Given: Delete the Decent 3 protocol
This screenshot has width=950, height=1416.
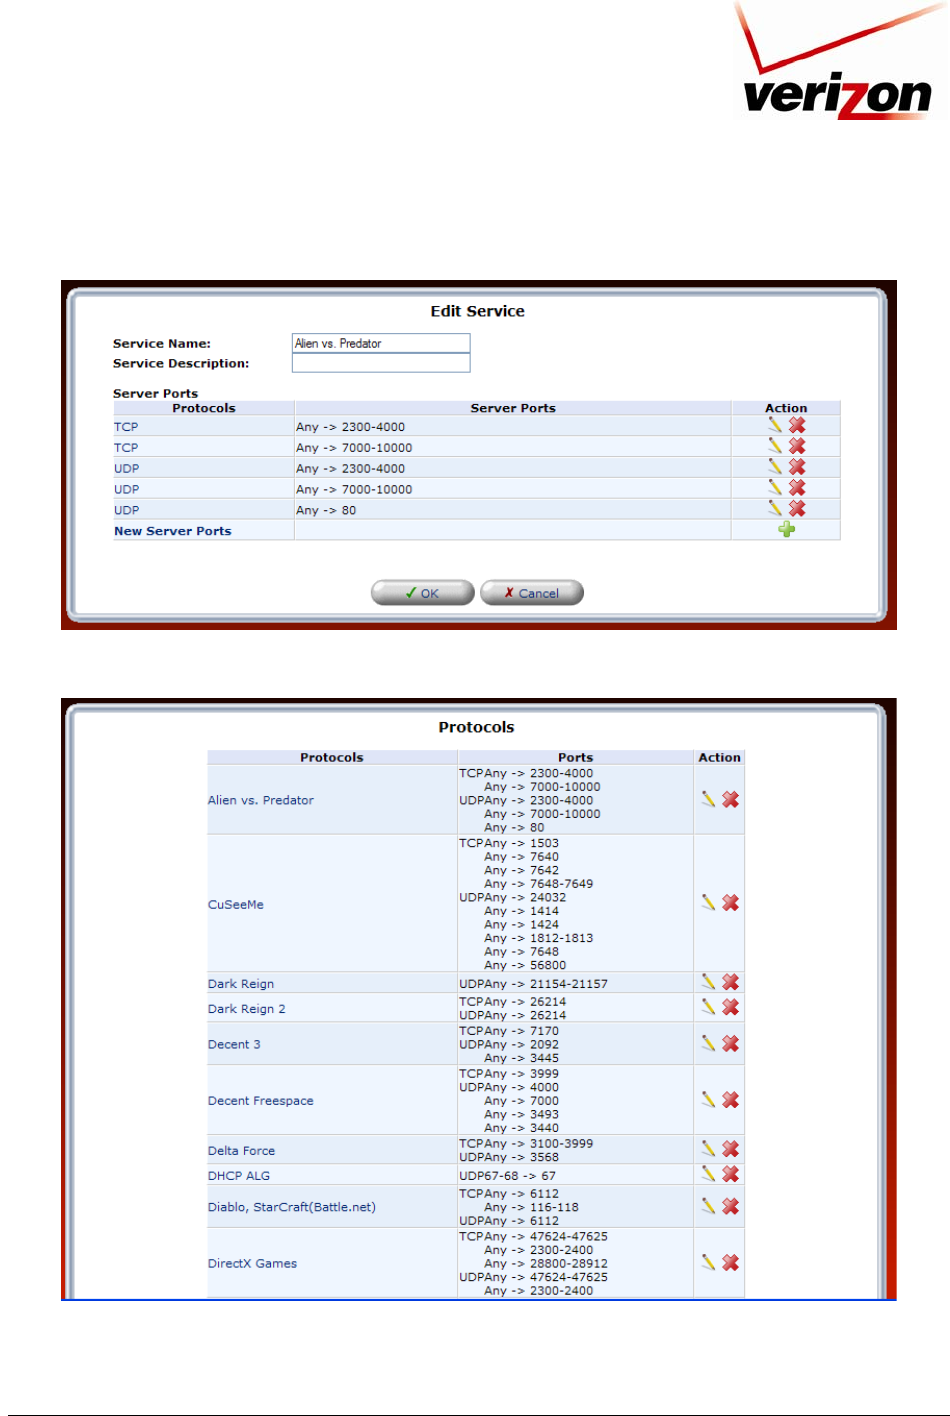Looking at the screenshot, I should (731, 1043).
